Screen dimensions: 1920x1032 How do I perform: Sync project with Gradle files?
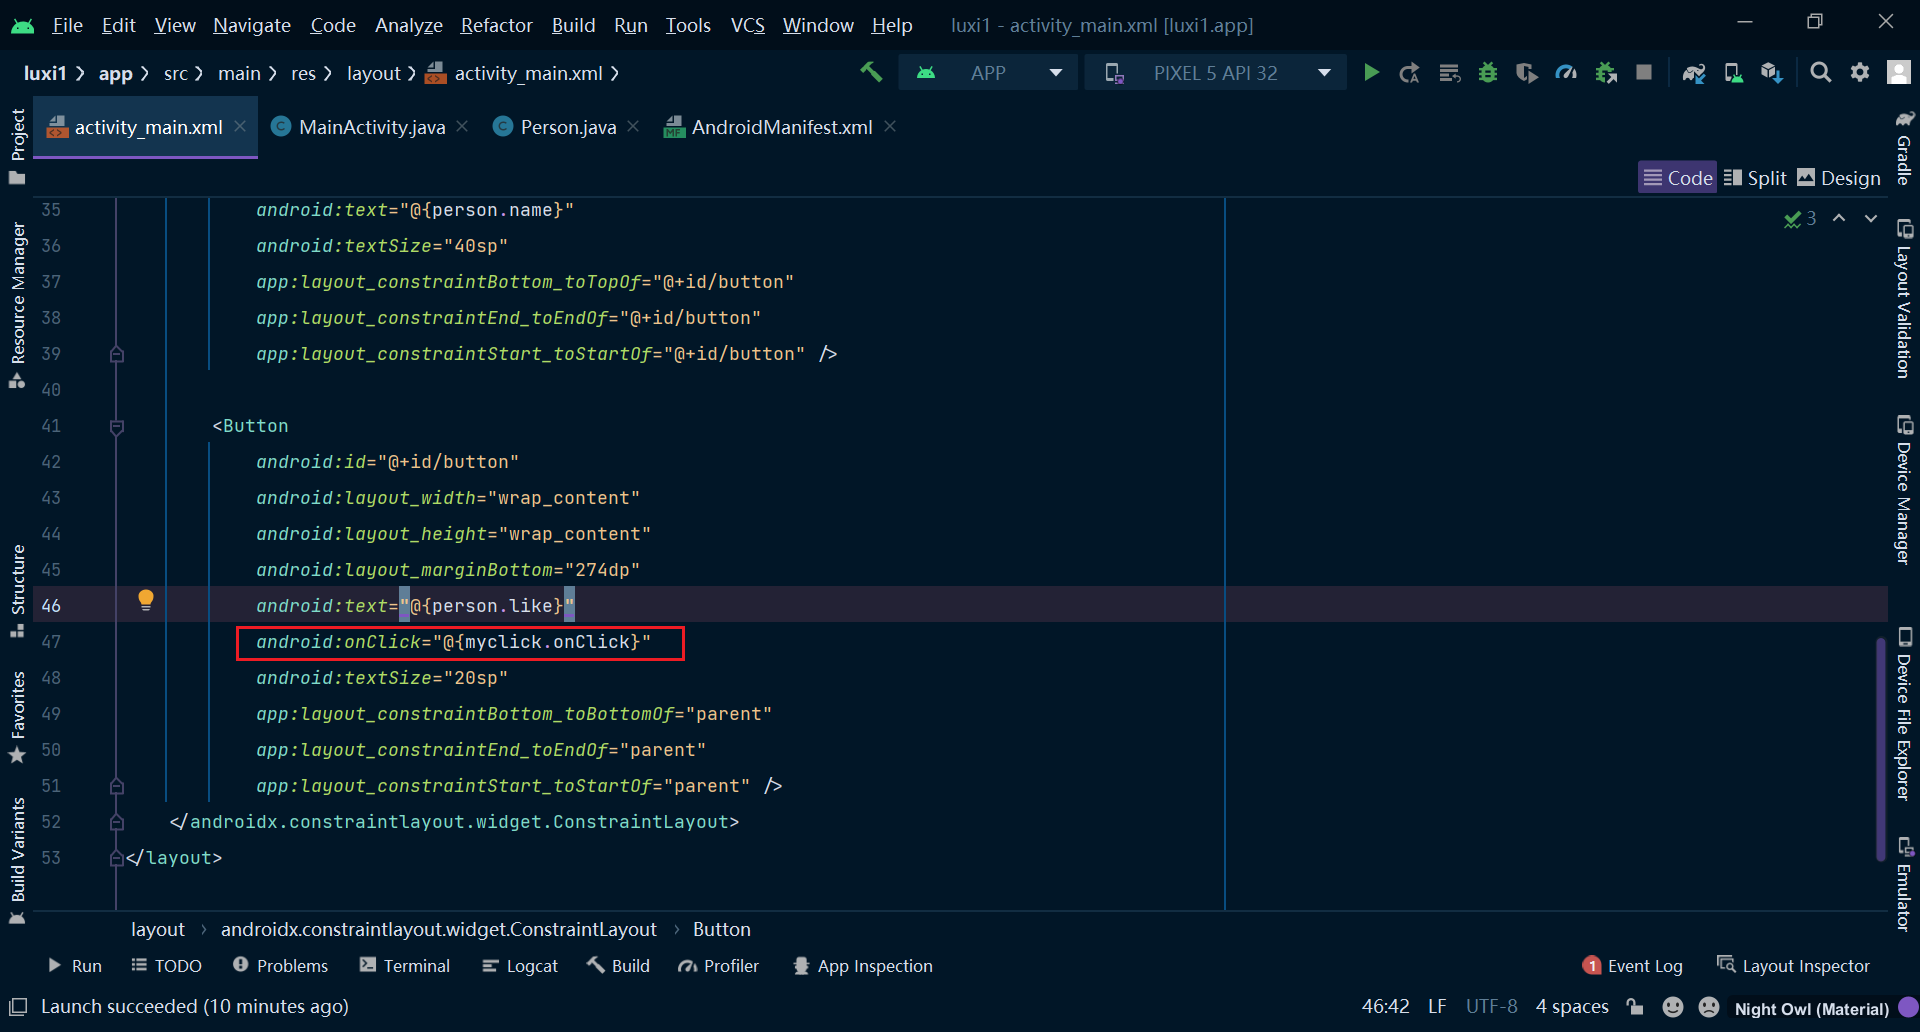tap(1694, 72)
